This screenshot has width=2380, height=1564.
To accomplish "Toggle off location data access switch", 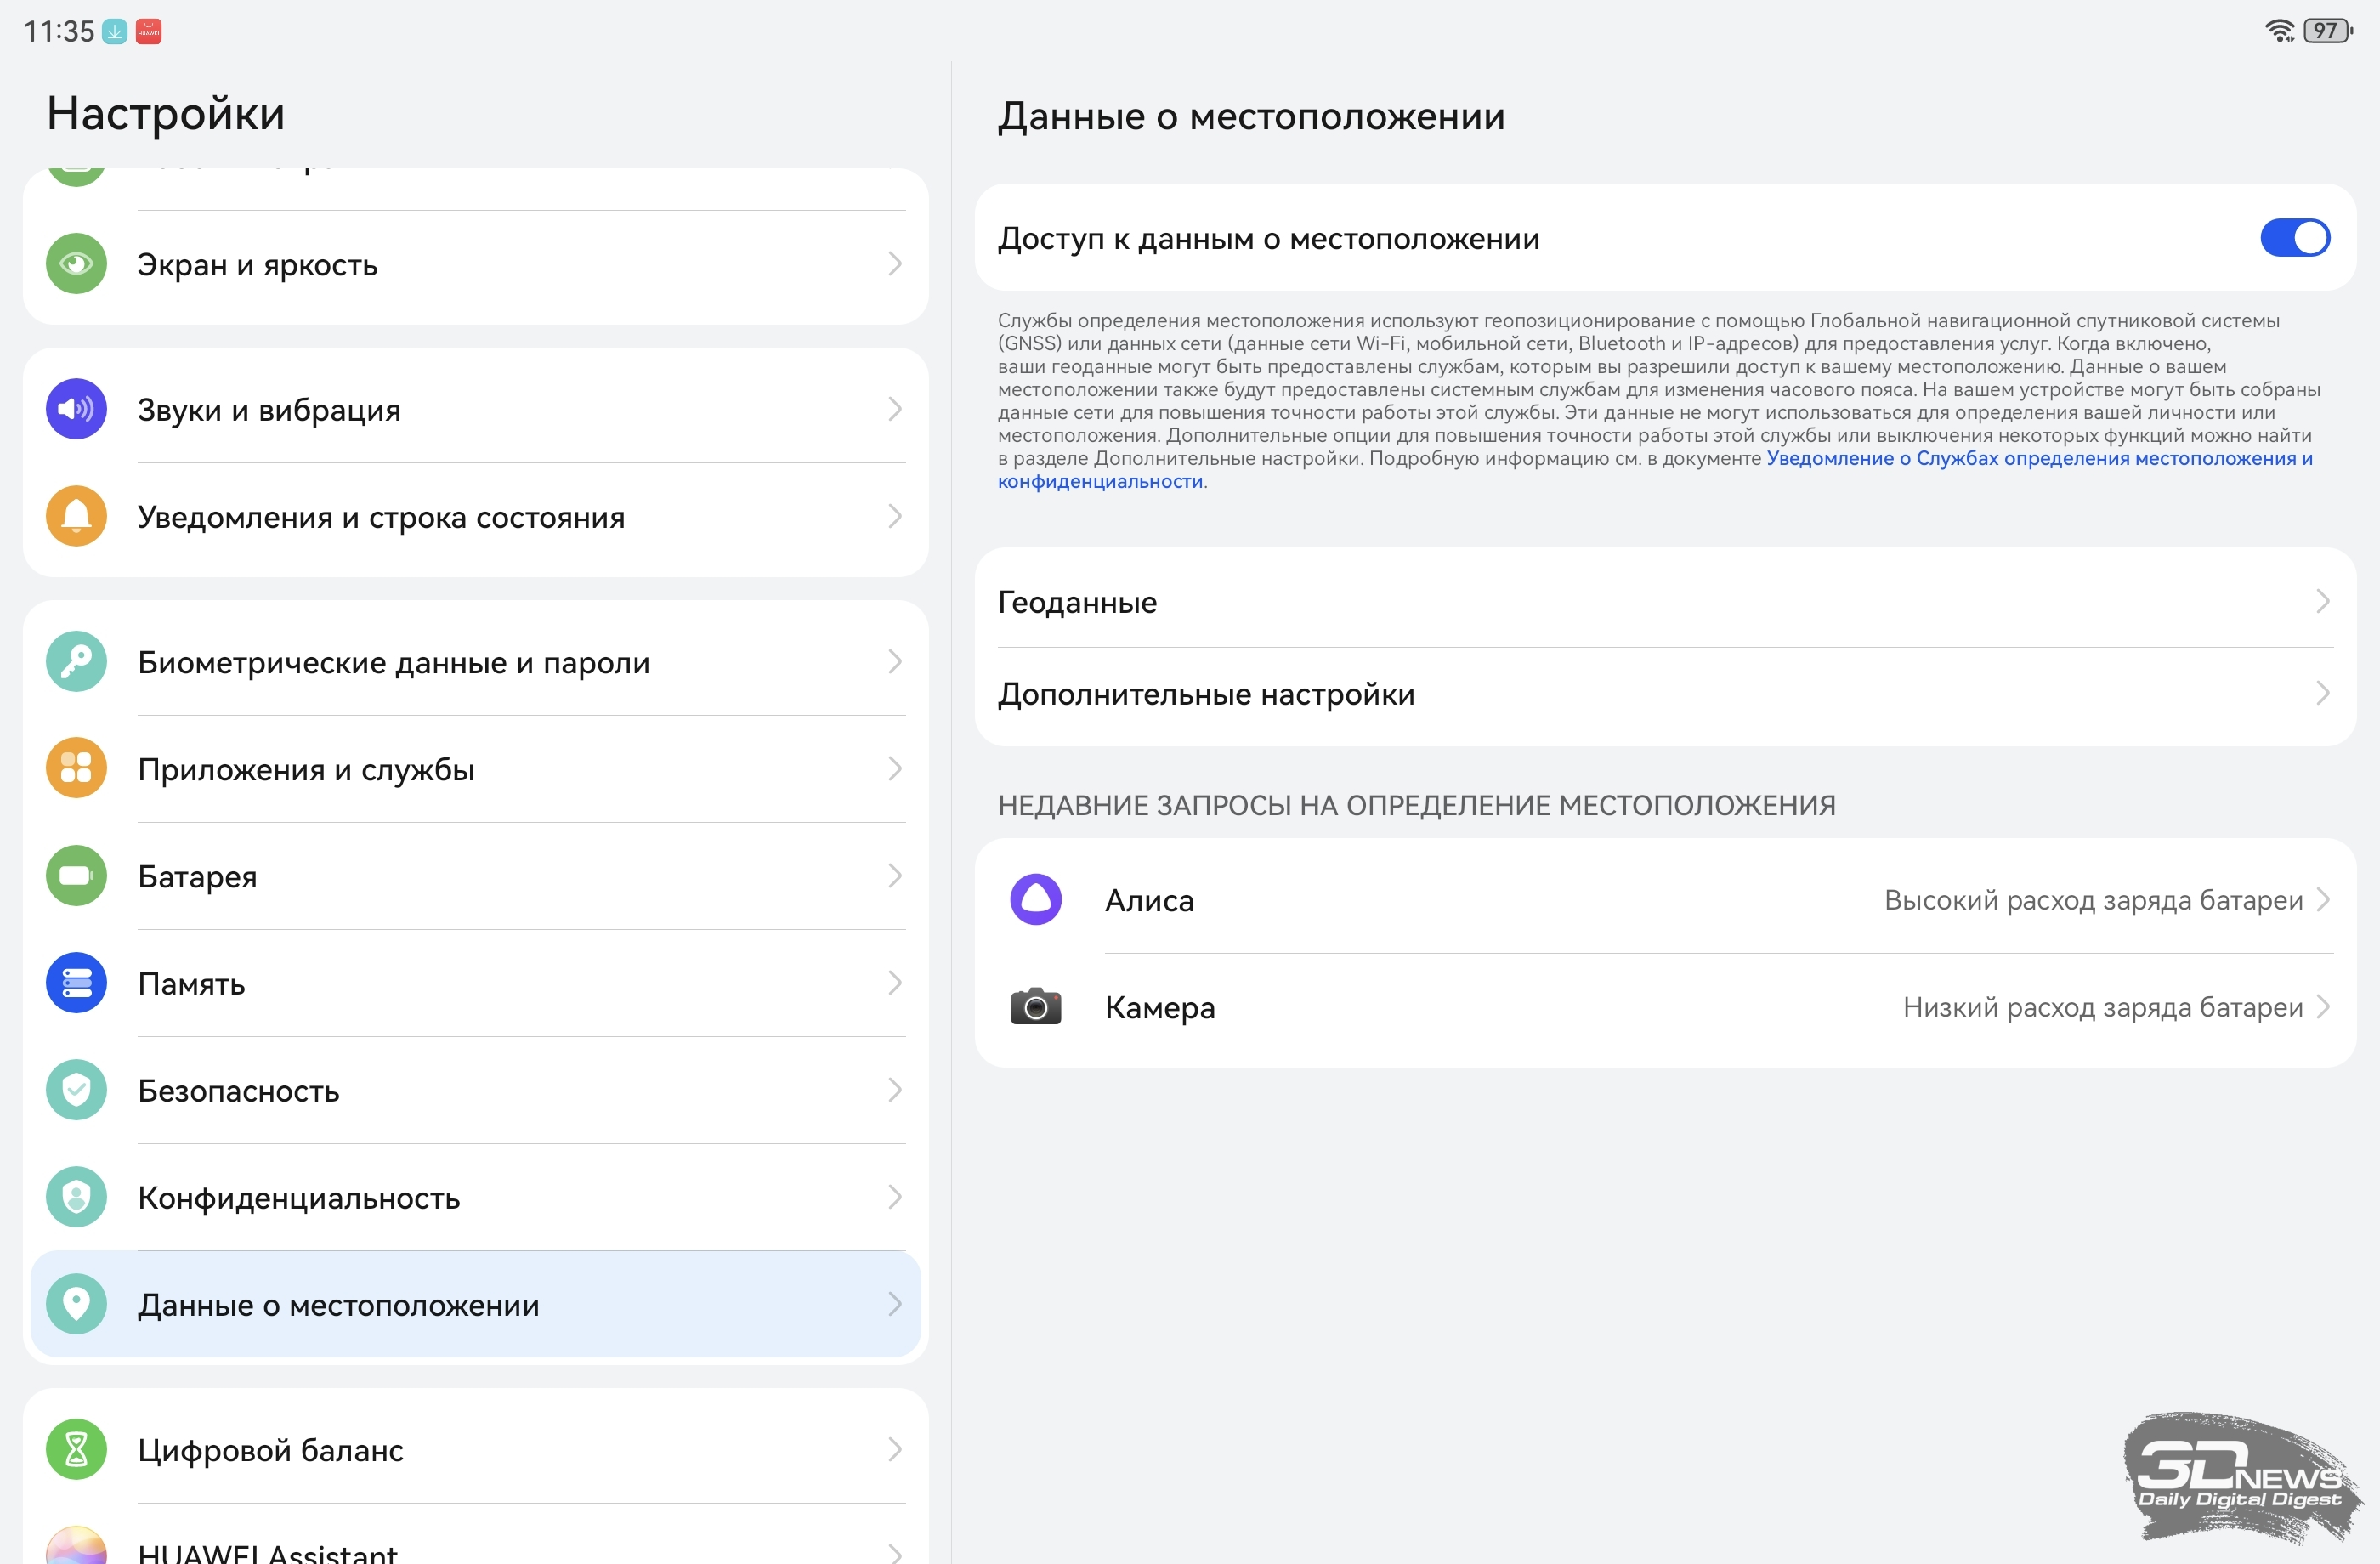I will point(2294,238).
